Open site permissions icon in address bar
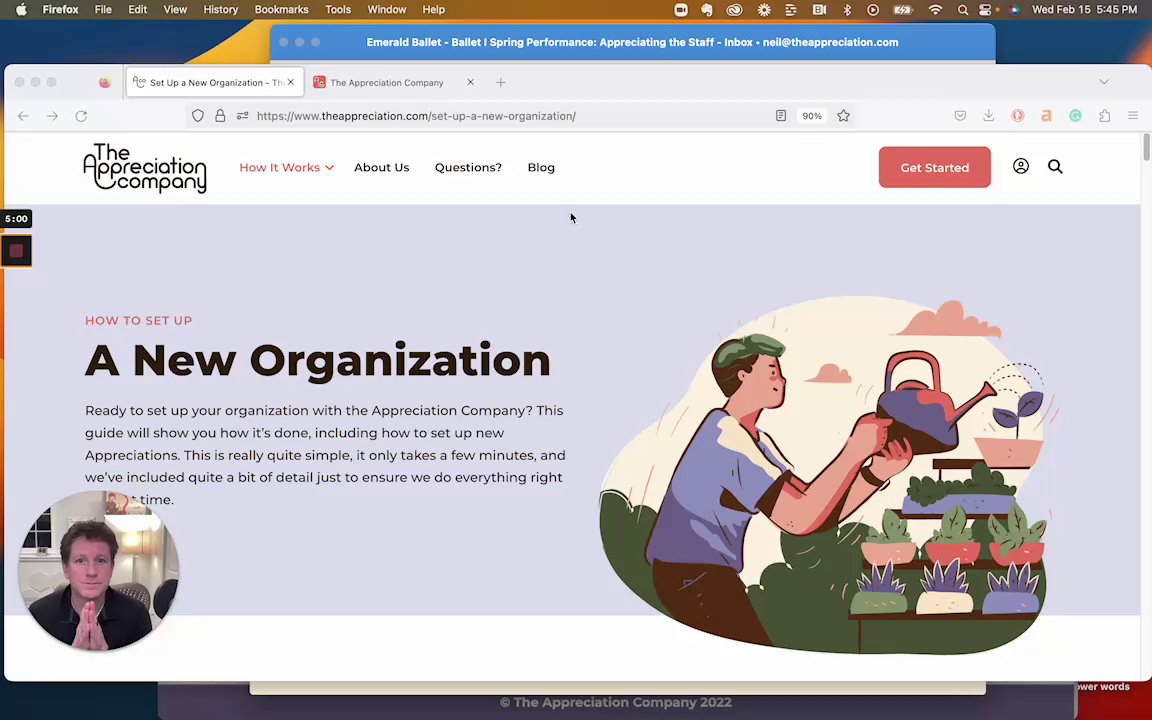 coord(242,115)
